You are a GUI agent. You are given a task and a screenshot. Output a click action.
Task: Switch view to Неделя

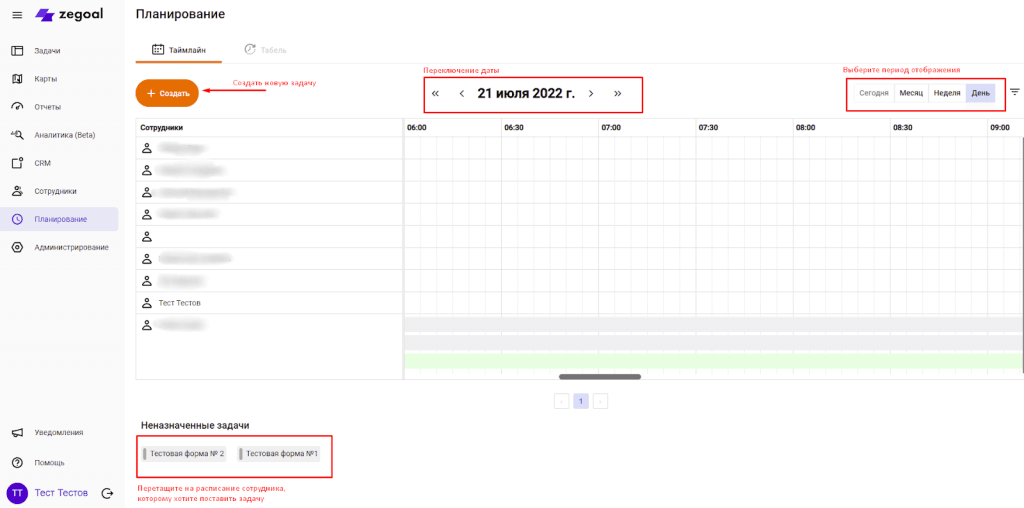tap(946, 93)
